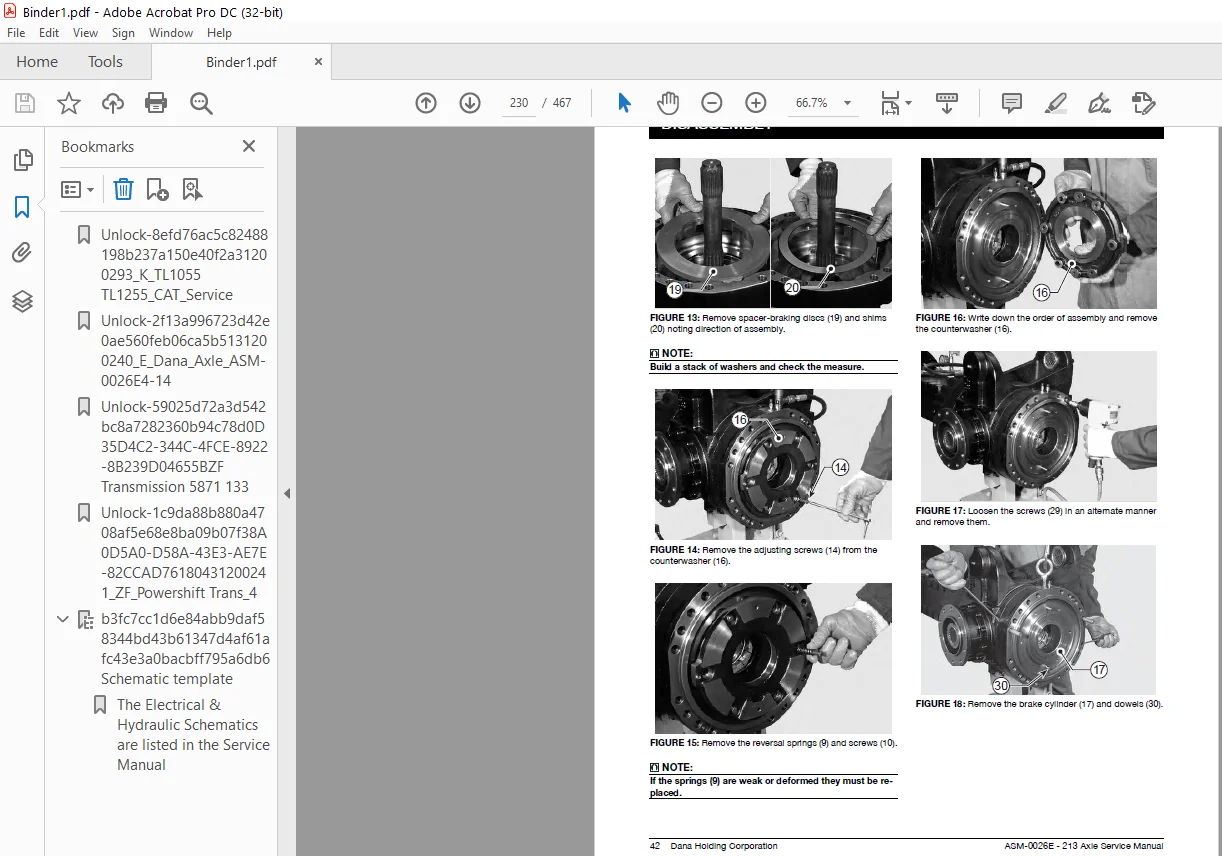This screenshot has width=1222, height=856.
Task: Click the Figure 14 photo
Action: coord(773,465)
